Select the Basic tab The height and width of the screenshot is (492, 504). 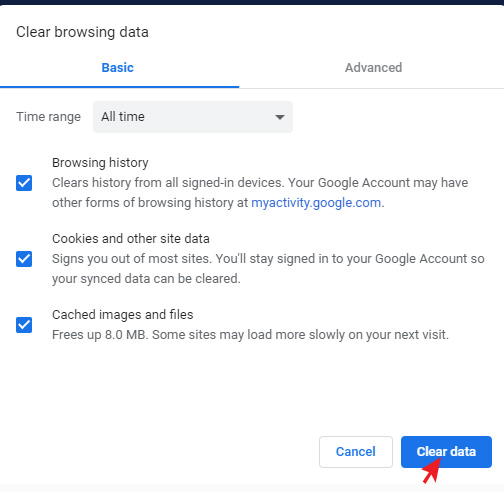117,68
